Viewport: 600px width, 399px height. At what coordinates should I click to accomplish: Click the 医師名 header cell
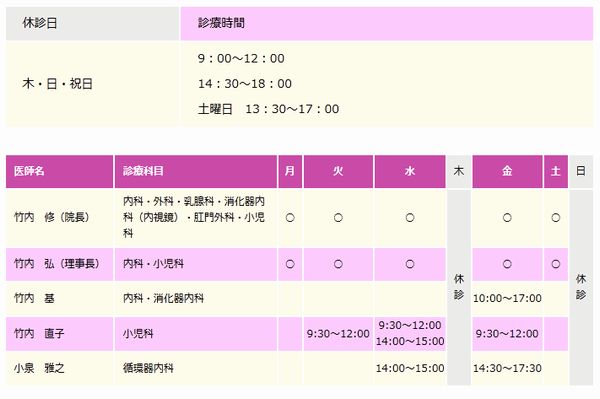59,171
